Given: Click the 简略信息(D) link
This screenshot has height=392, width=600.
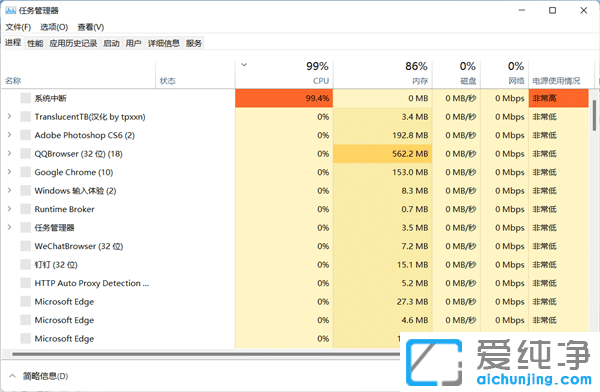Looking at the screenshot, I should pyautogui.click(x=46, y=376).
